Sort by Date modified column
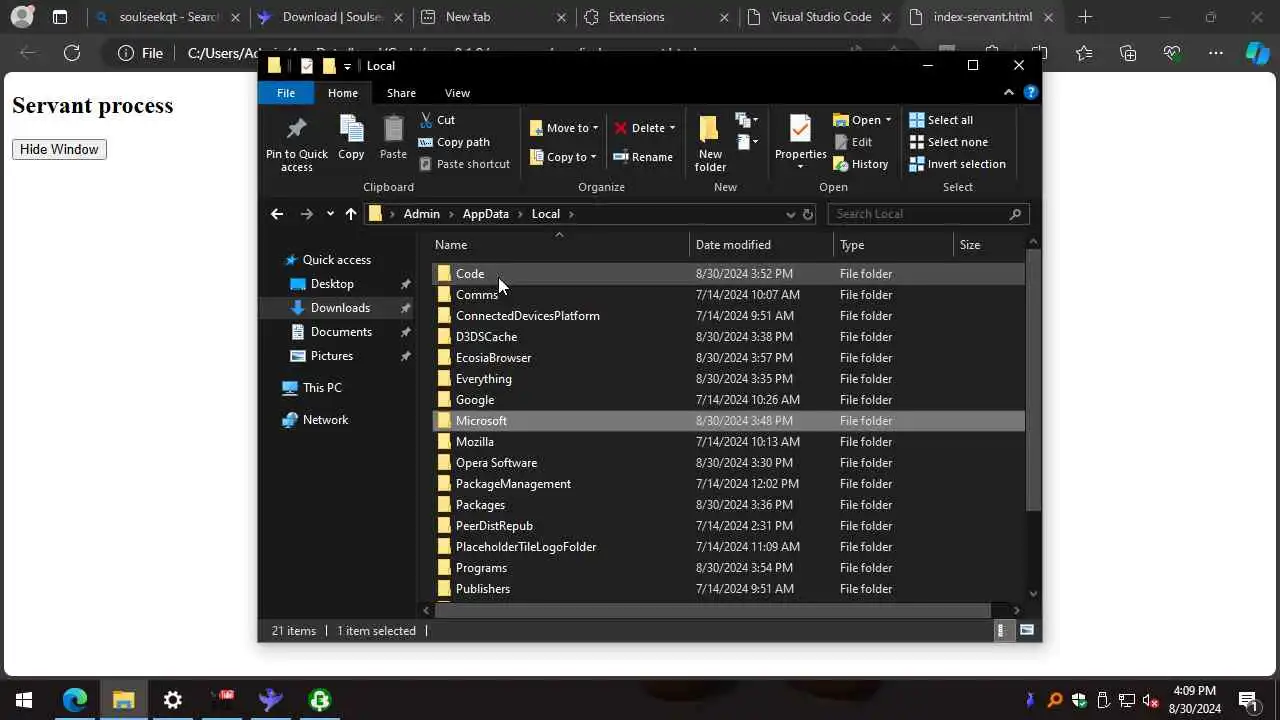 pos(761,245)
